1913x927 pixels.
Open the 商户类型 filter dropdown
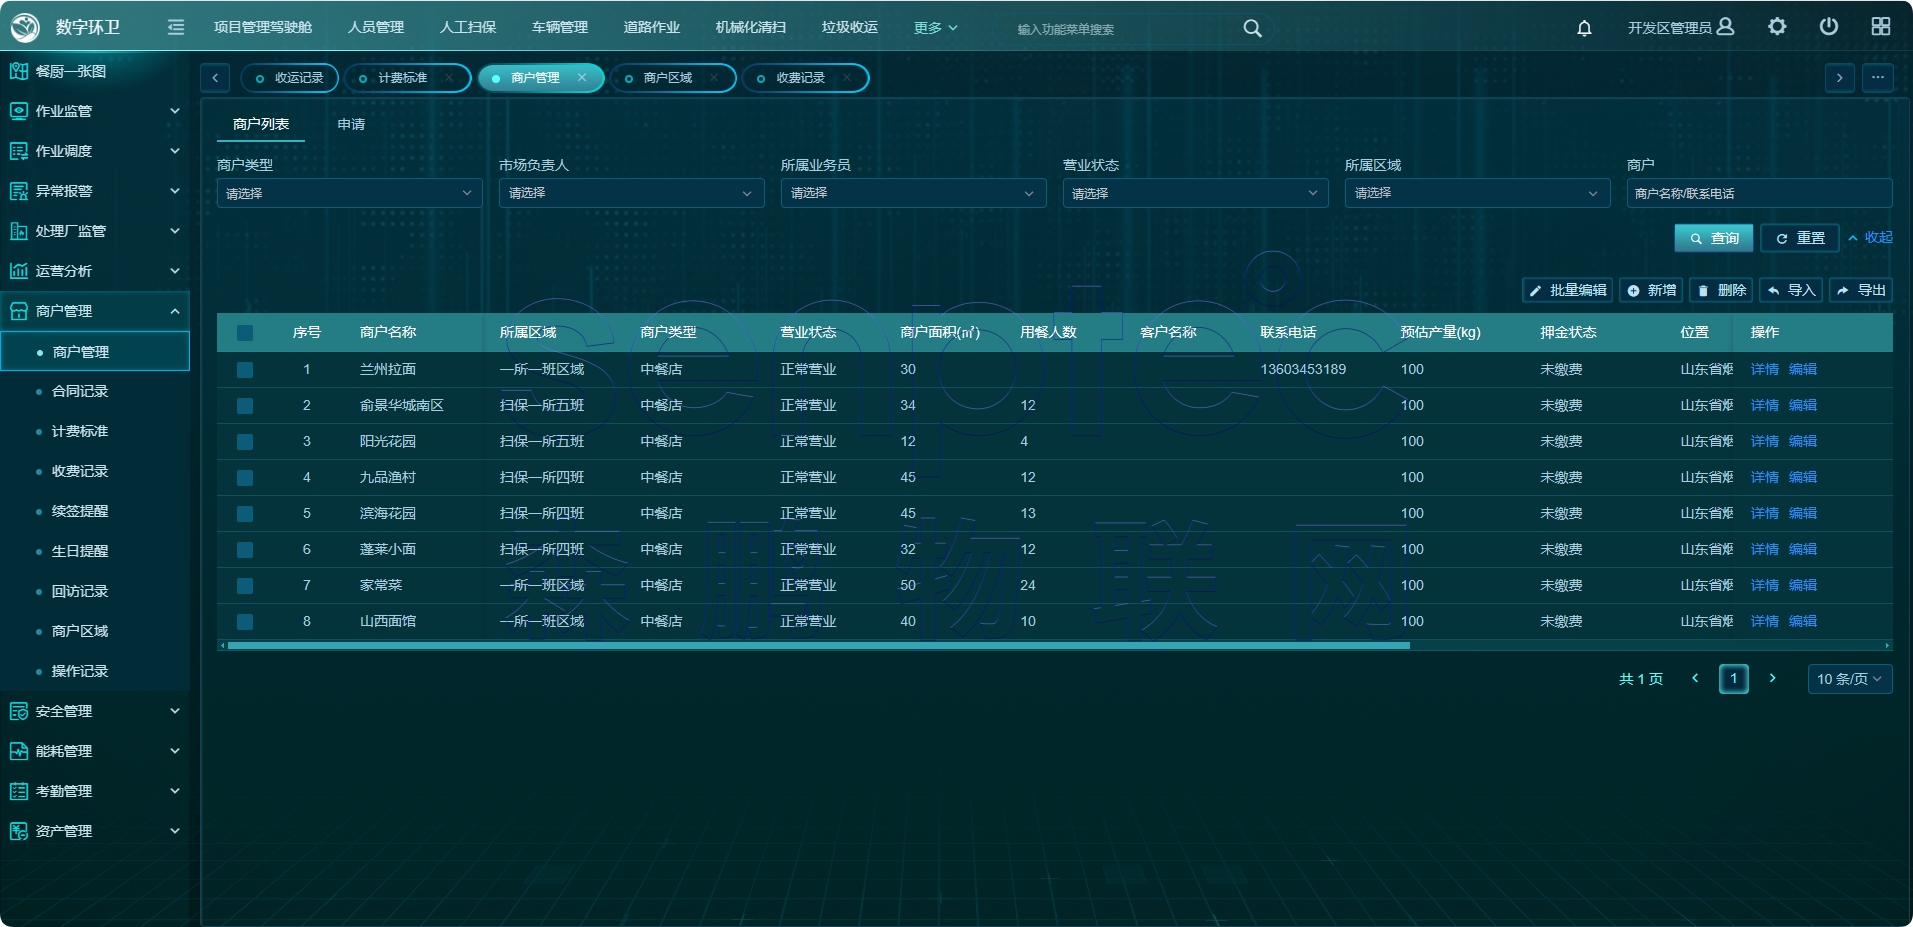[349, 193]
